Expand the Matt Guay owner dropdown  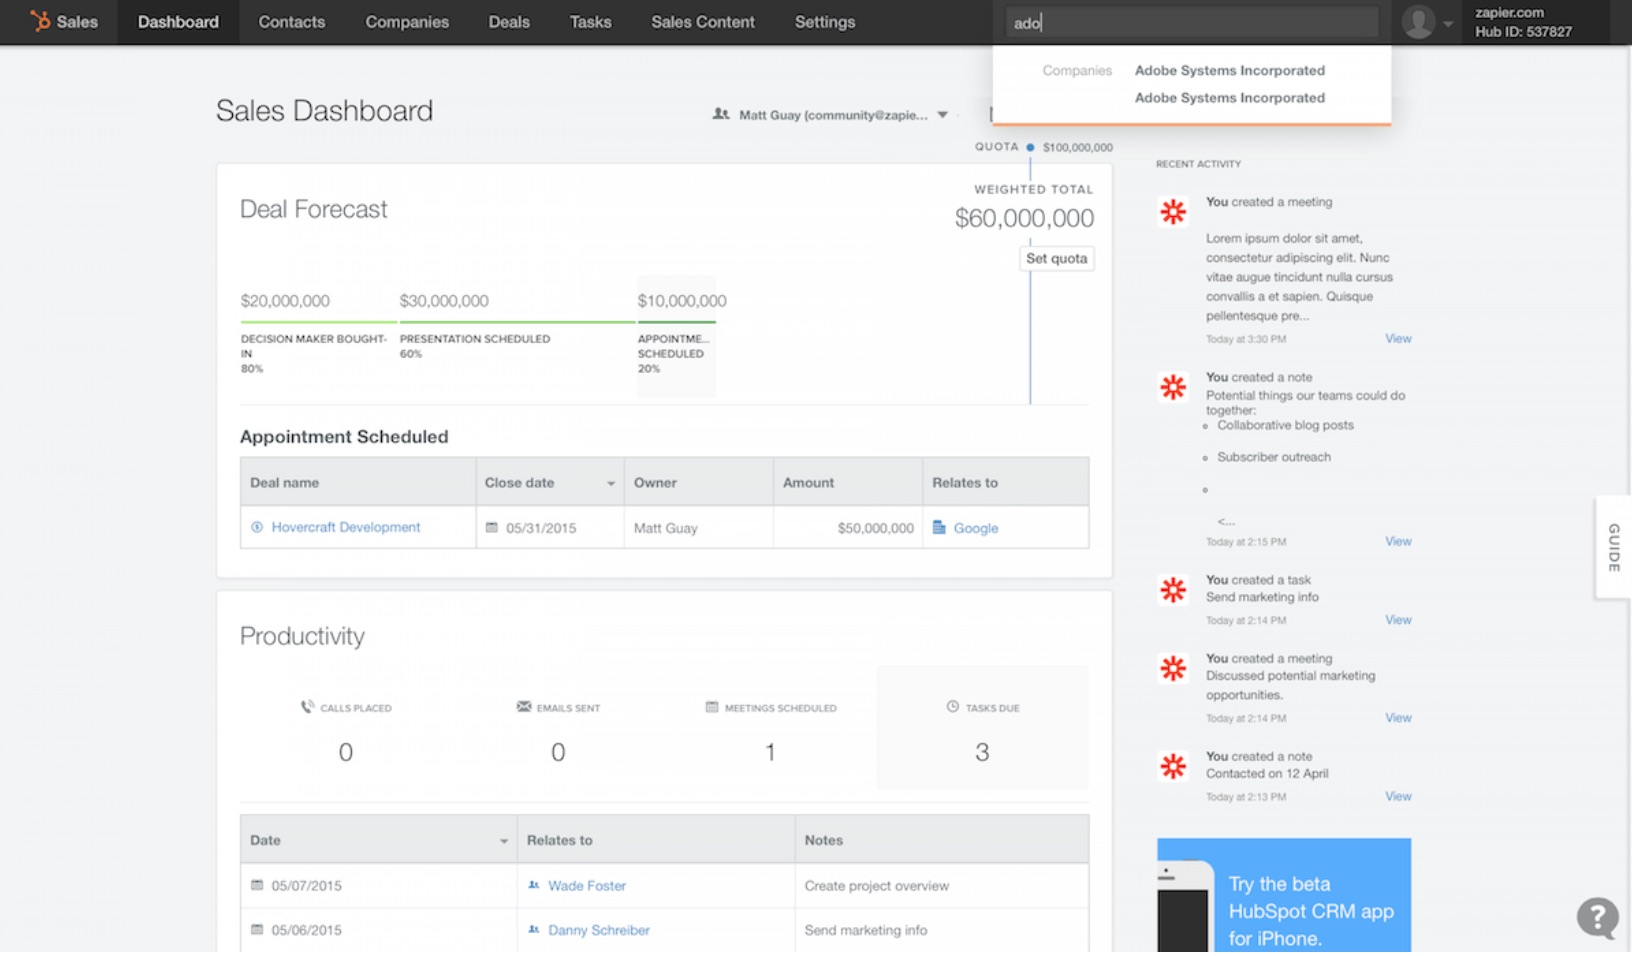(942, 115)
